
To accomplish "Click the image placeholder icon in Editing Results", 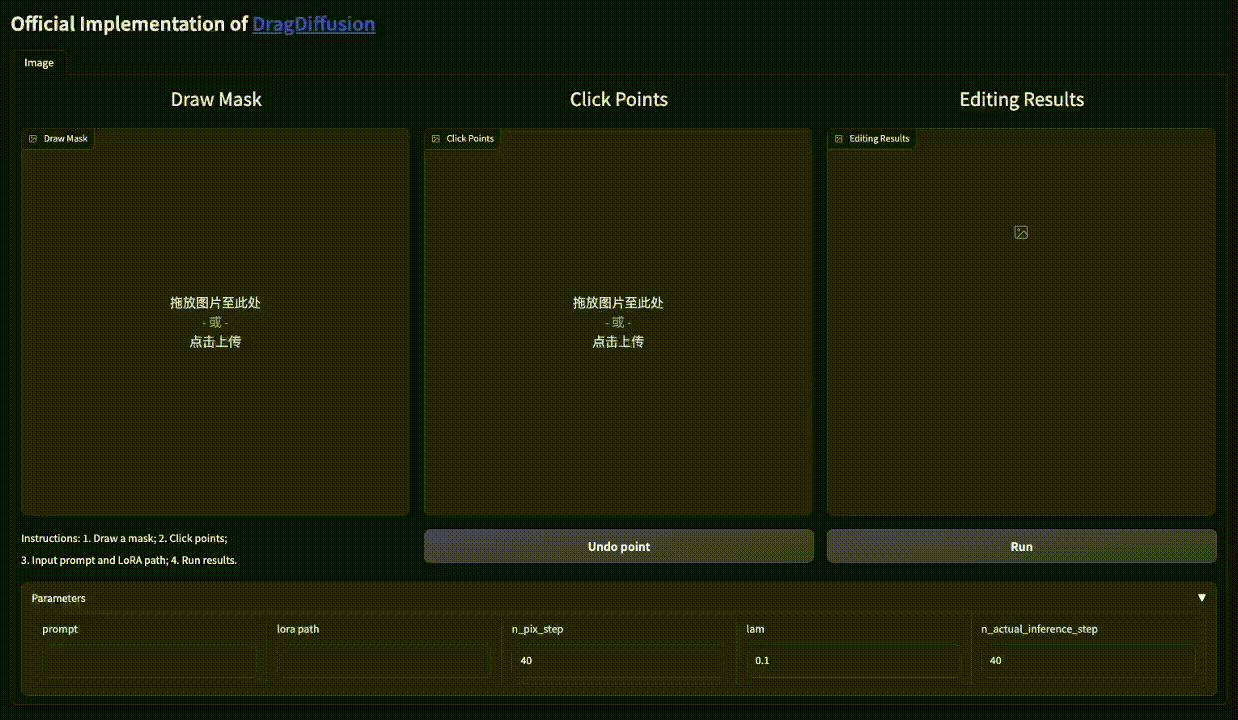I will (1021, 232).
